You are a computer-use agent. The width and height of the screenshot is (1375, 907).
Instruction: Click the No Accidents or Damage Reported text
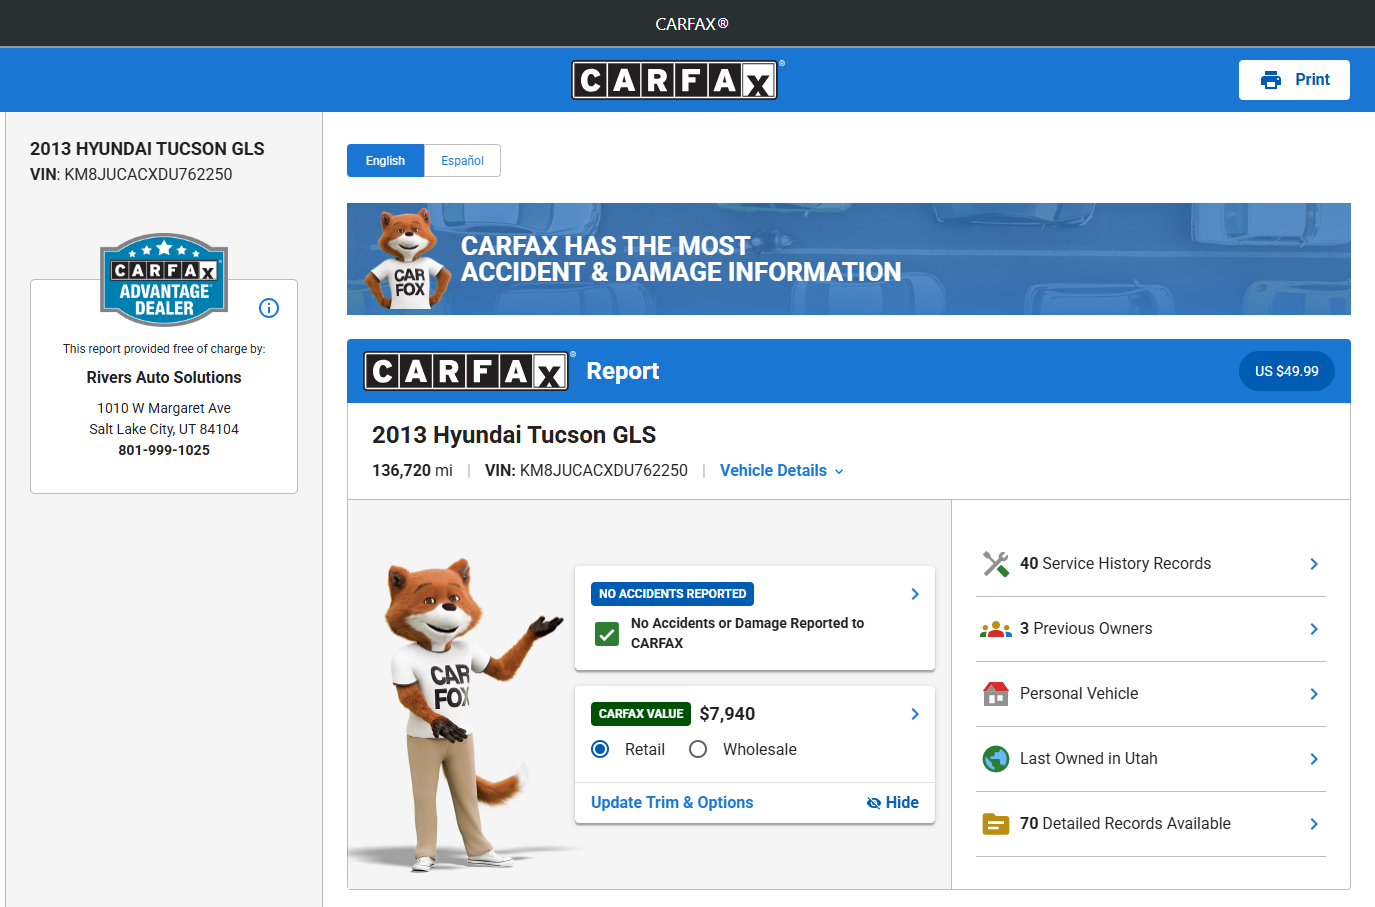747,633
